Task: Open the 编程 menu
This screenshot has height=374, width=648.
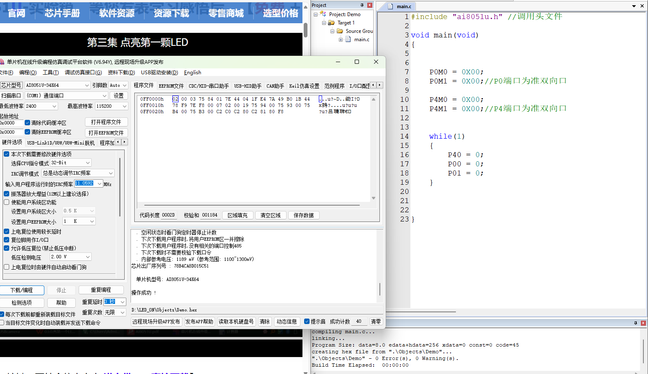Action: (x=28, y=72)
